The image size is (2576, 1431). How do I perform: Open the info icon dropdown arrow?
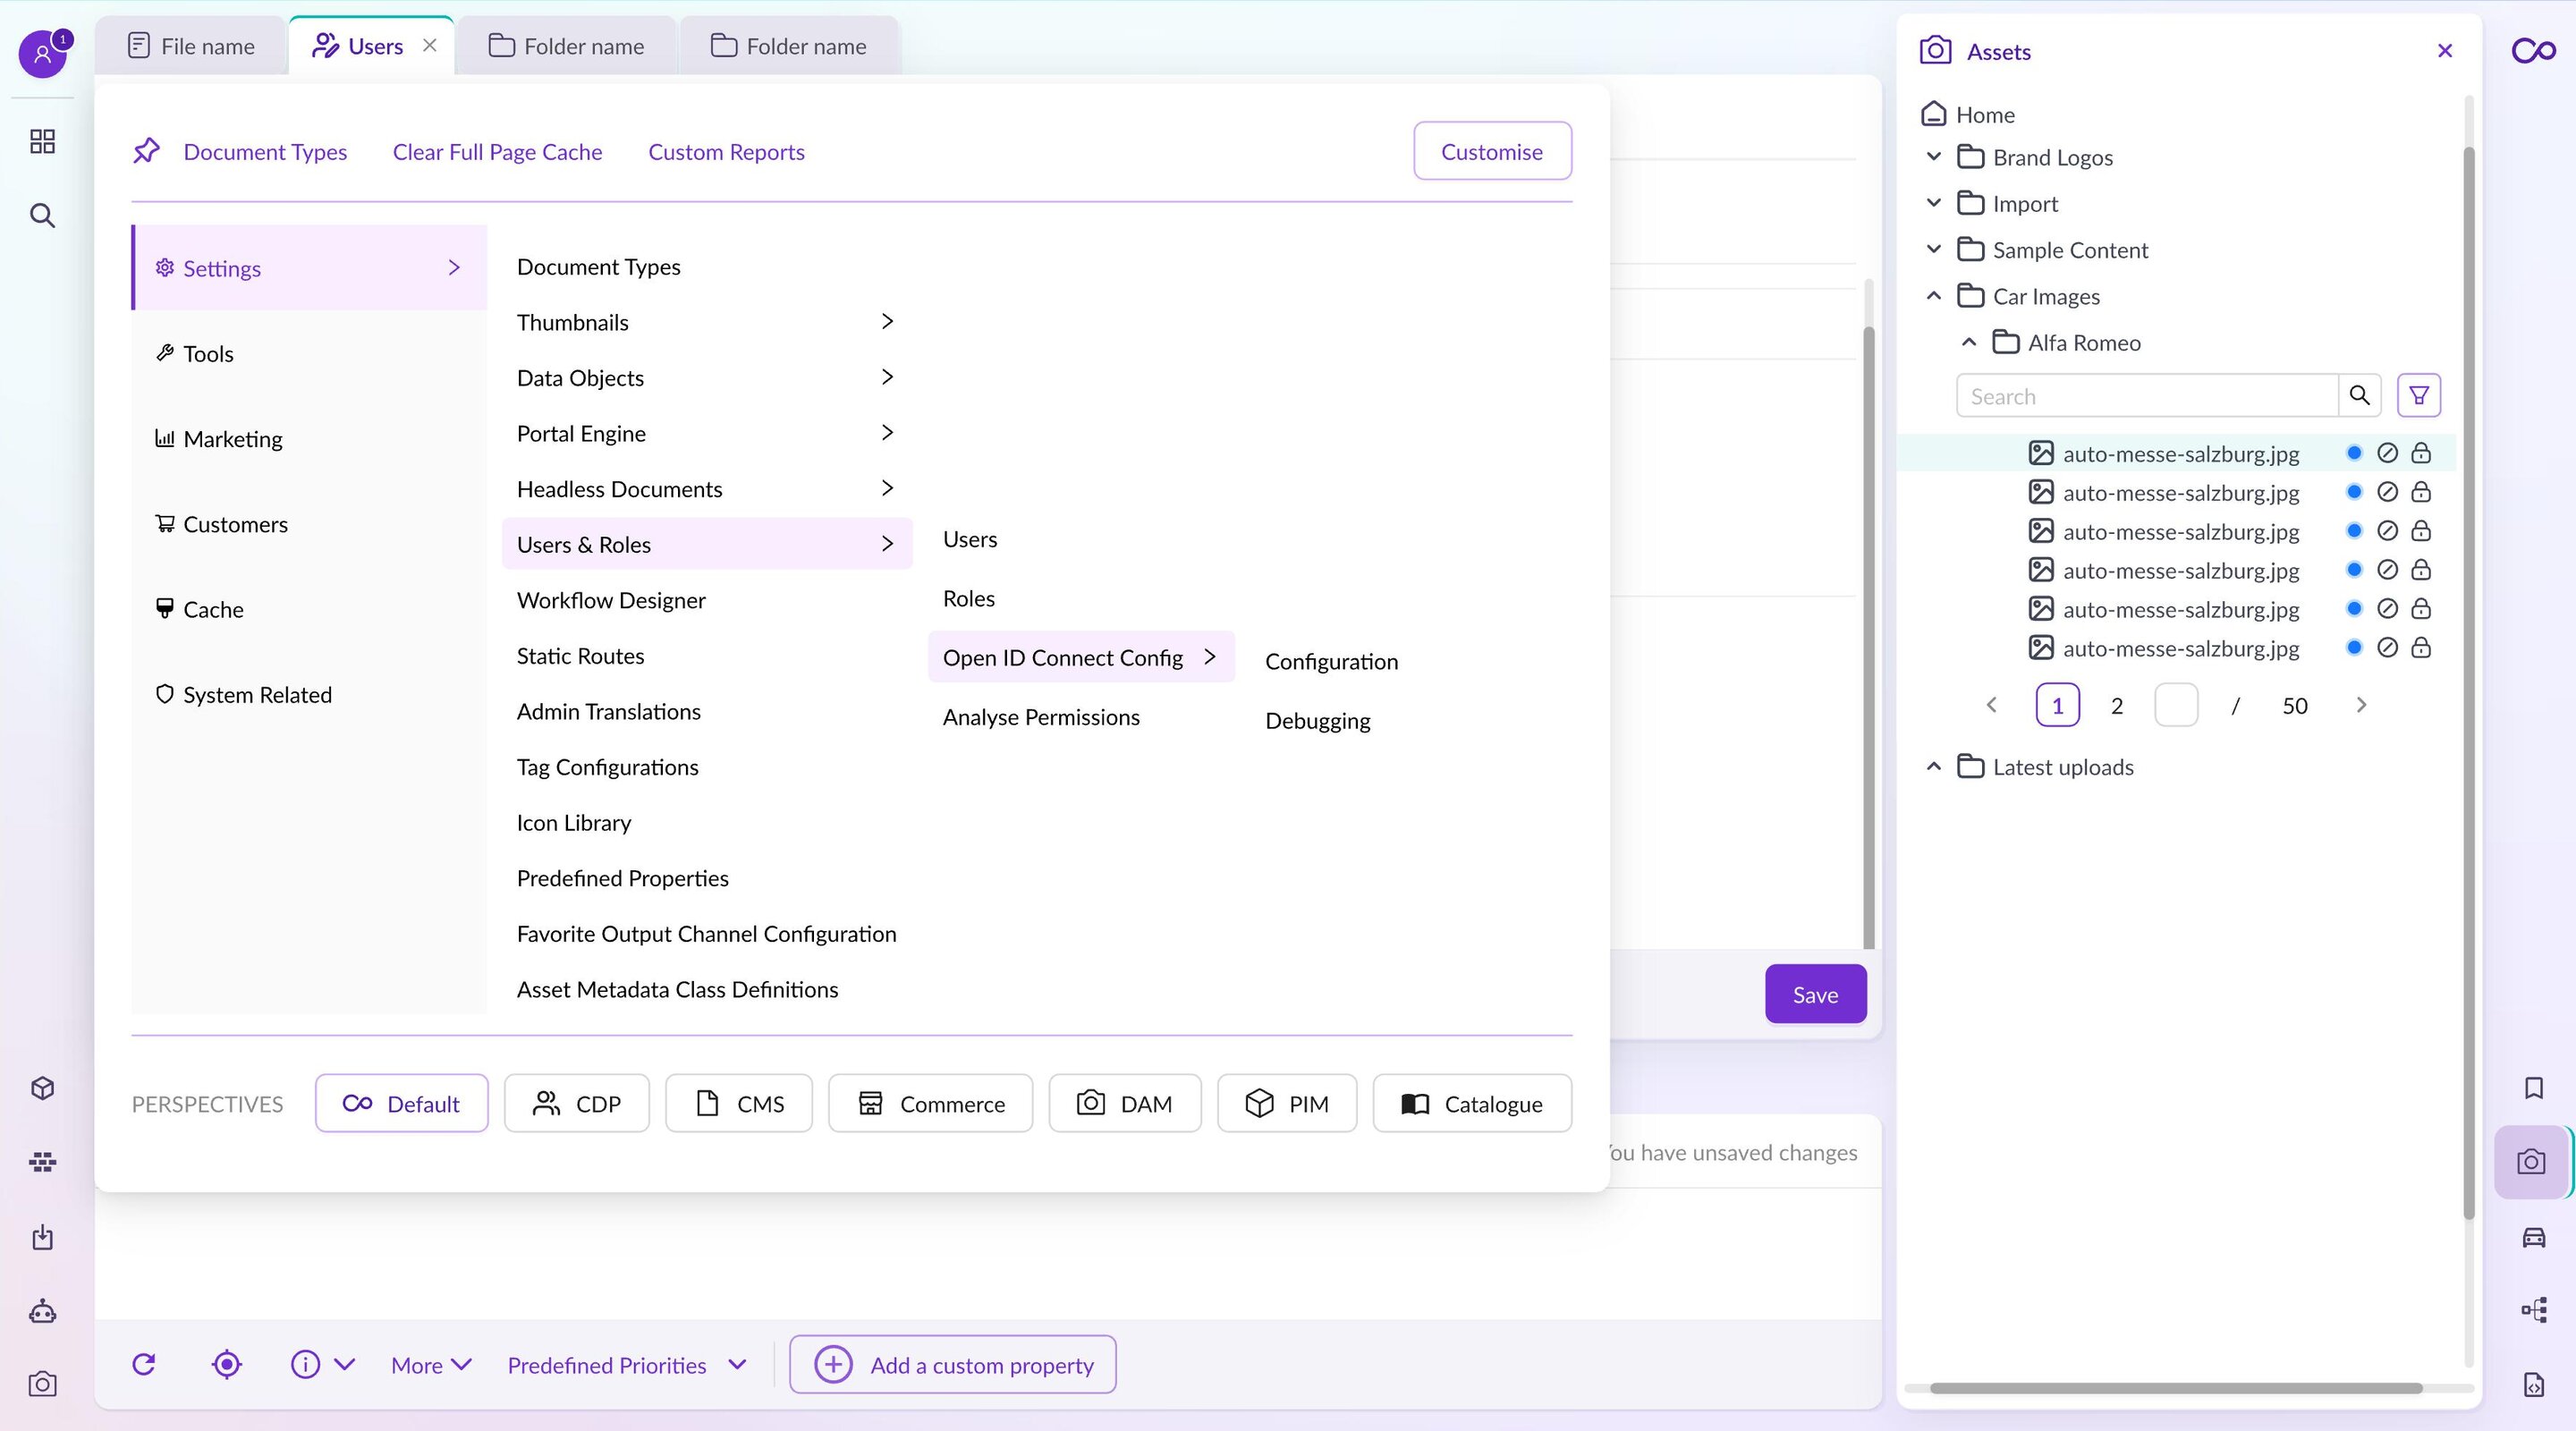point(344,1364)
